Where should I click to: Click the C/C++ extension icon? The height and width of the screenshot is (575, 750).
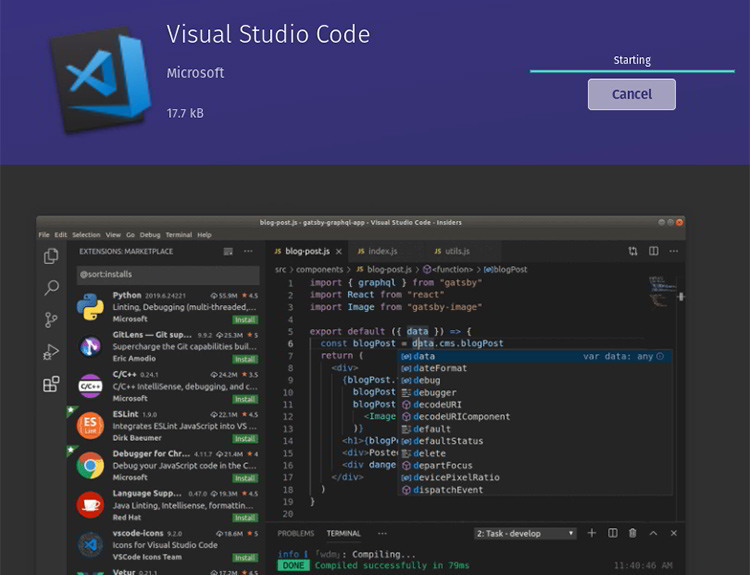click(x=90, y=386)
